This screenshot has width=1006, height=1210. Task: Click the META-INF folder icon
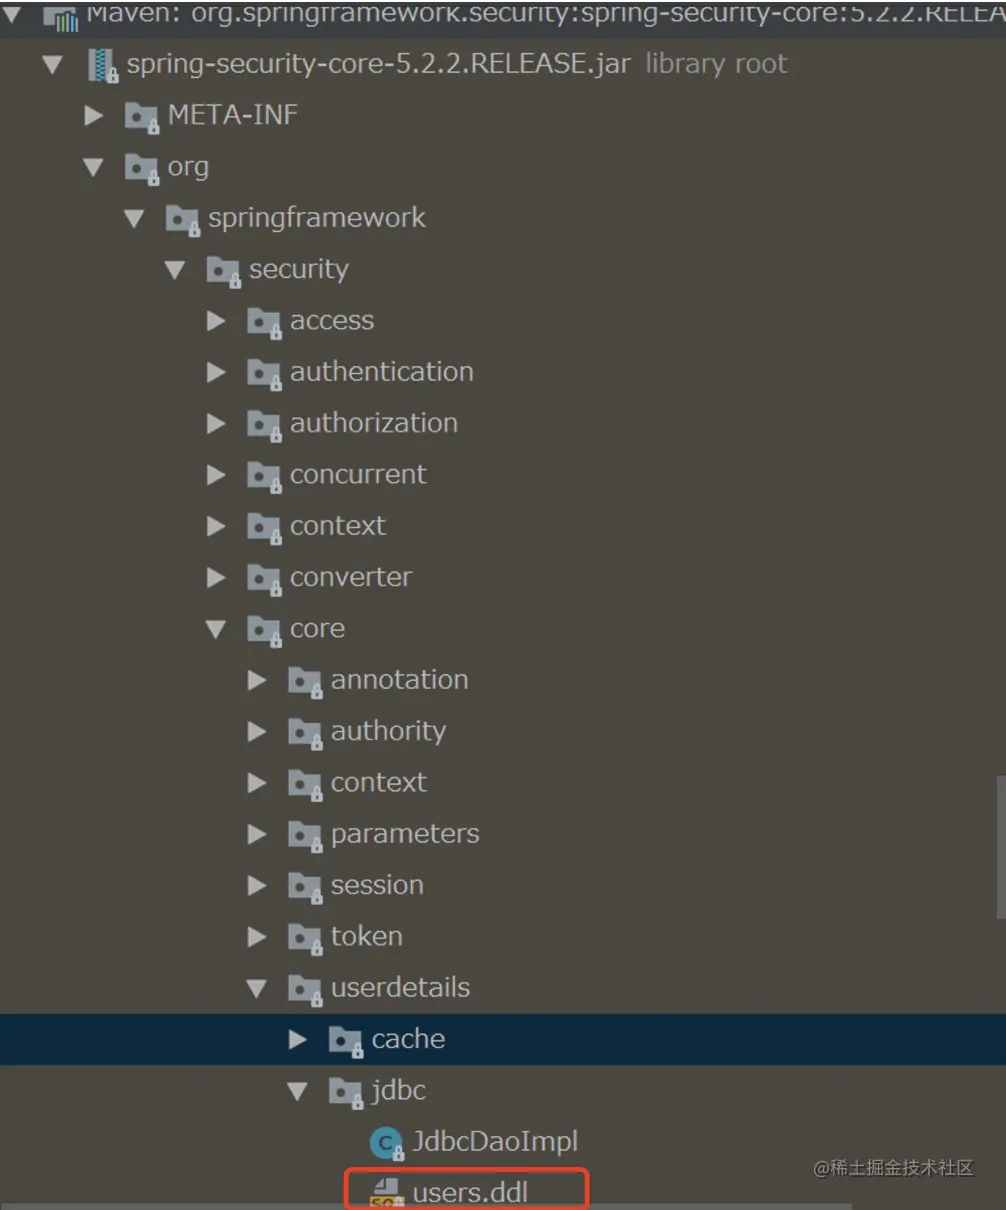click(x=141, y=117)
